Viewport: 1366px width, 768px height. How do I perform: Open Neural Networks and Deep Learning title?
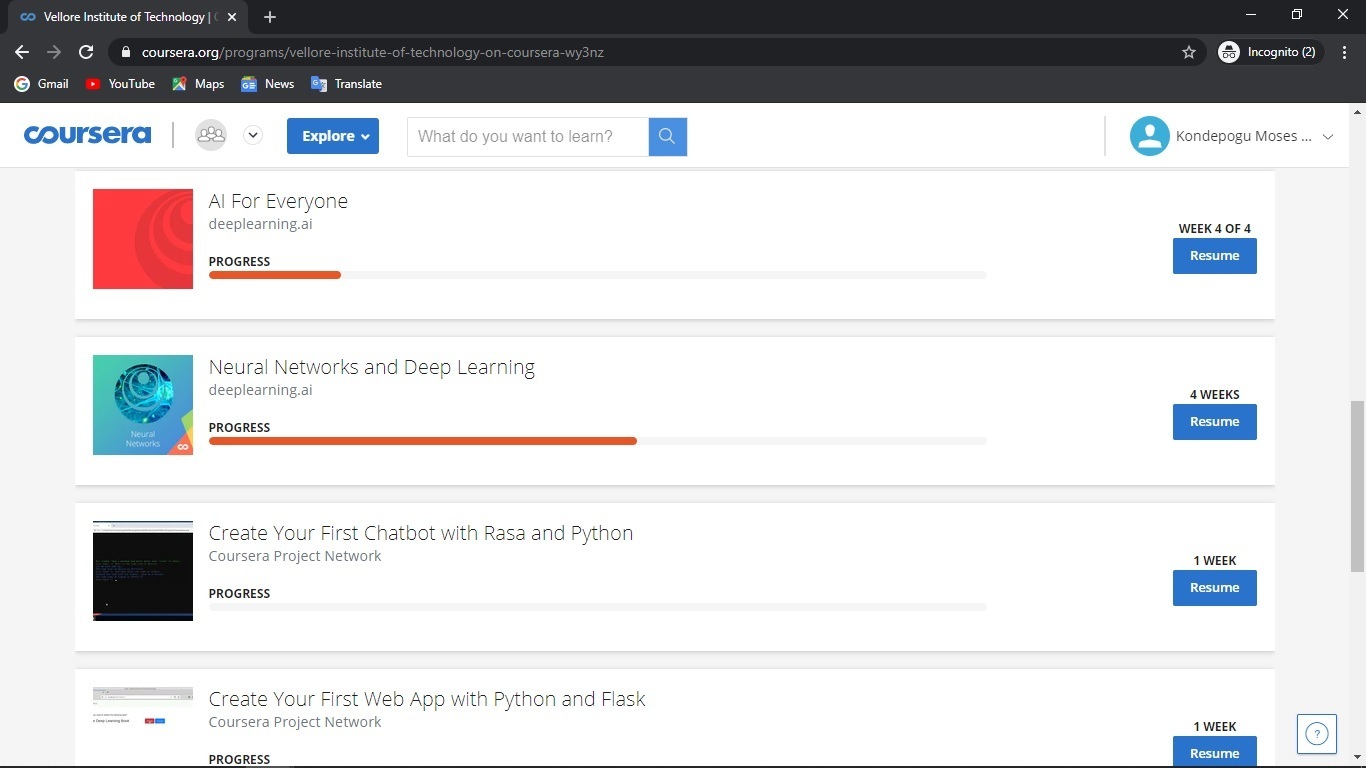click(372, 367)
